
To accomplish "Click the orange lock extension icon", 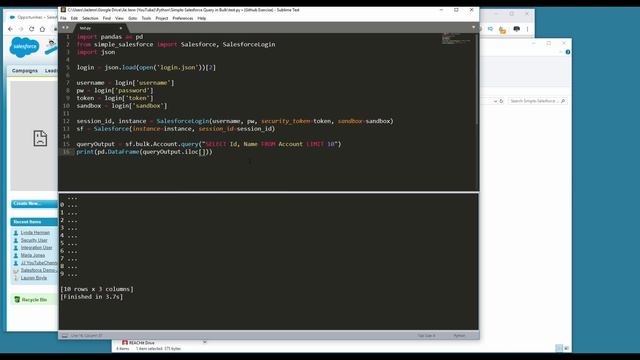I will point(503,29).
